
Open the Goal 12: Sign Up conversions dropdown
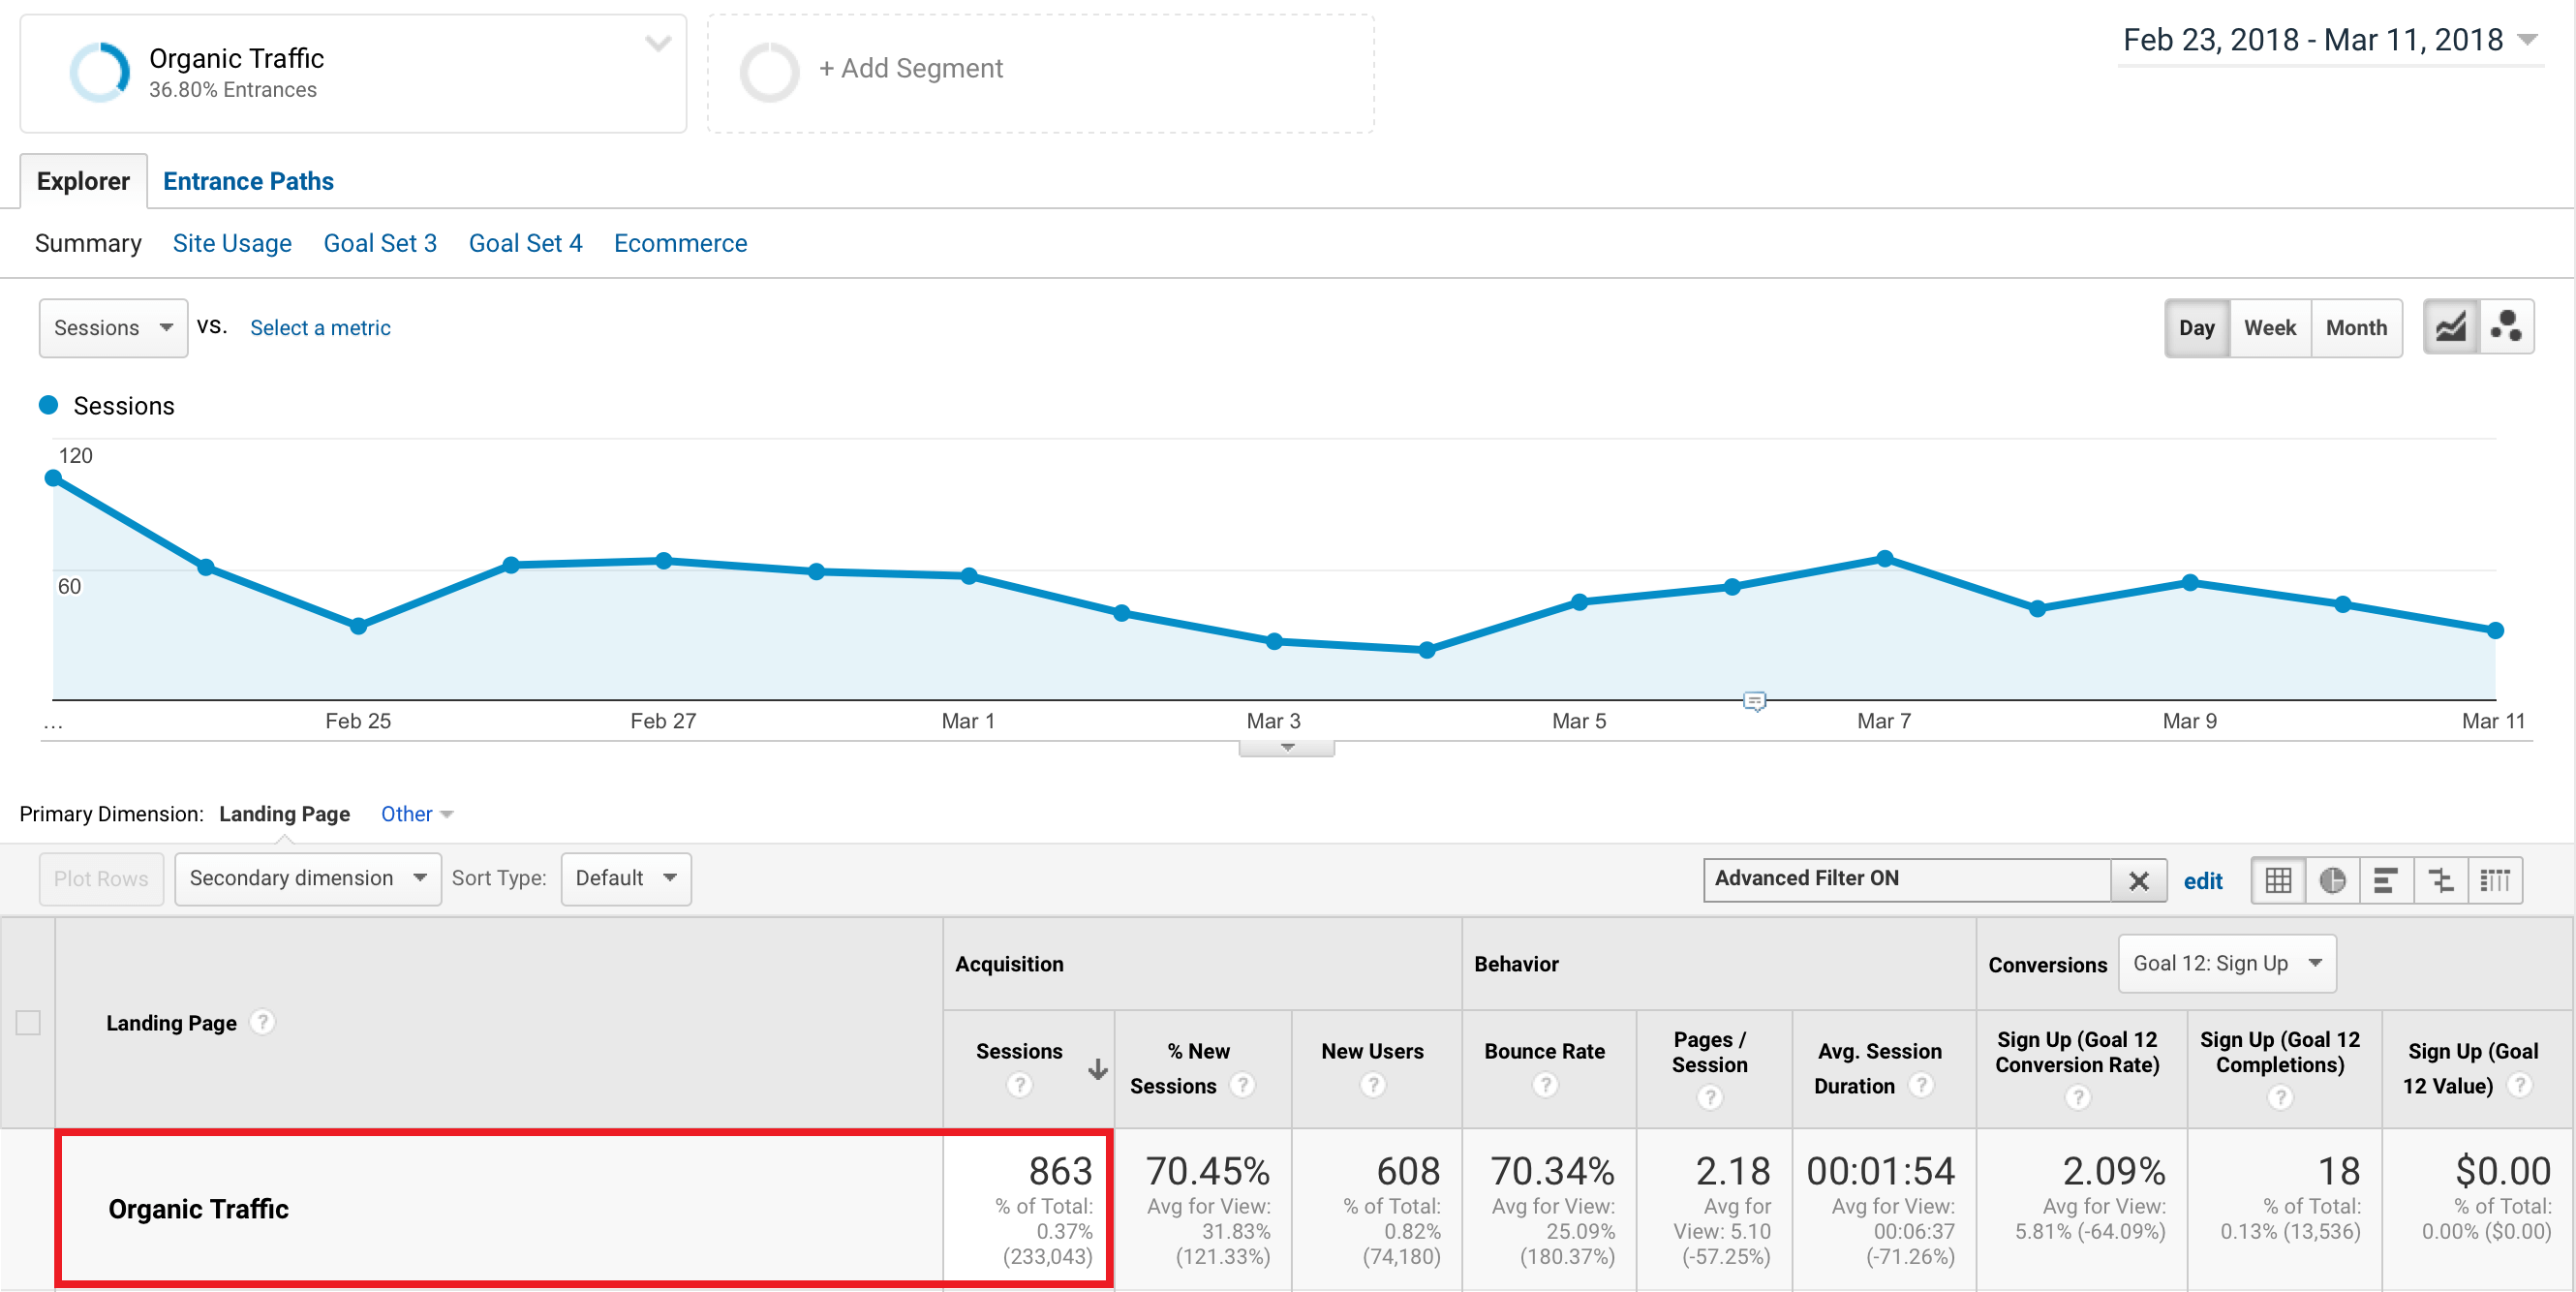click(x=2227, y=963)
